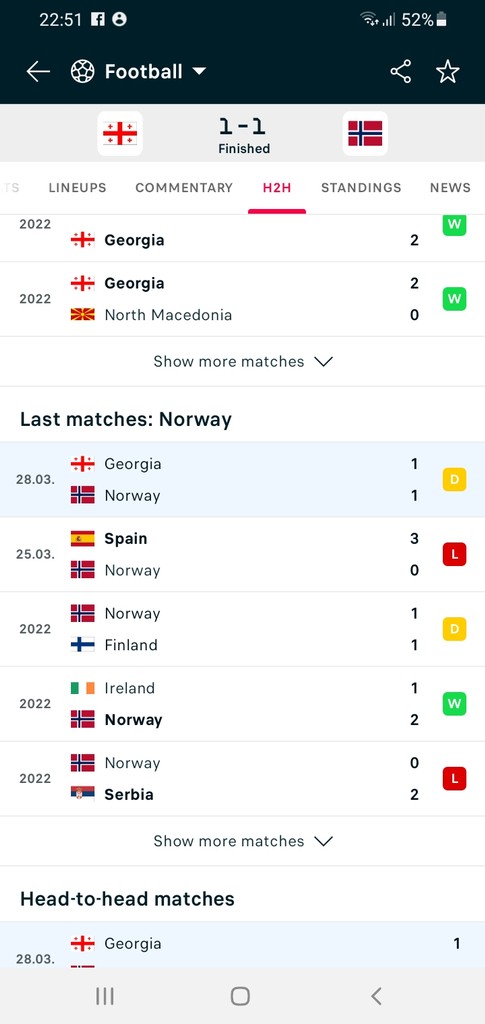Switch to the STANDINGS tab
Viewport: 485px width, 1024px height.
(x=361, y=187)
